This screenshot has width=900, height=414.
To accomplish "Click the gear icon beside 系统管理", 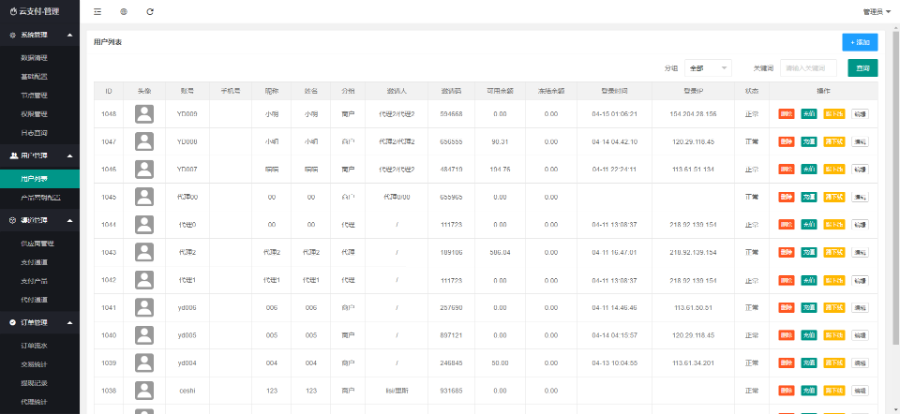I will pyautogui.click(x=11, y=35).
